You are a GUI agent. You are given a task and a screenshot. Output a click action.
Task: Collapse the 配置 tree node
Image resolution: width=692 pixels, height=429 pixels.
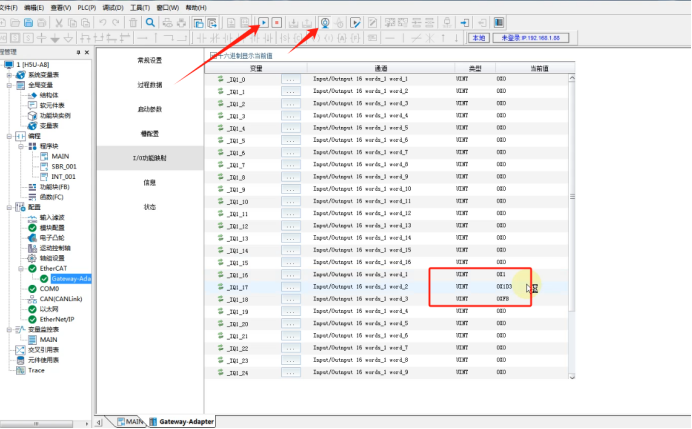9,207
